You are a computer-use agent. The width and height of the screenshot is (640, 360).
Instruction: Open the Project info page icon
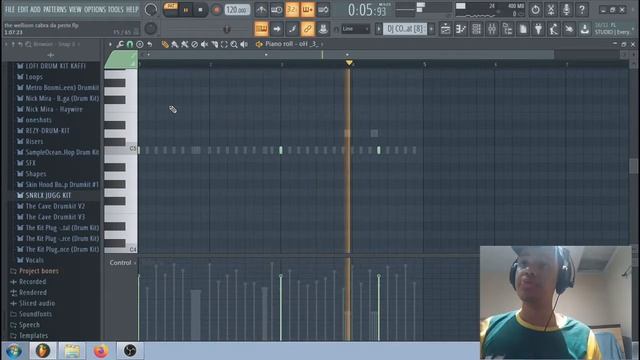tap(523, 29)
